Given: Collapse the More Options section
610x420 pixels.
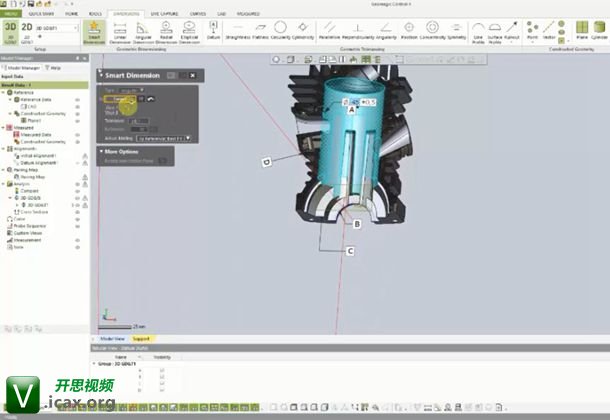Looking at the screenshot, I should pyautogui.click(x=101, y=151).
